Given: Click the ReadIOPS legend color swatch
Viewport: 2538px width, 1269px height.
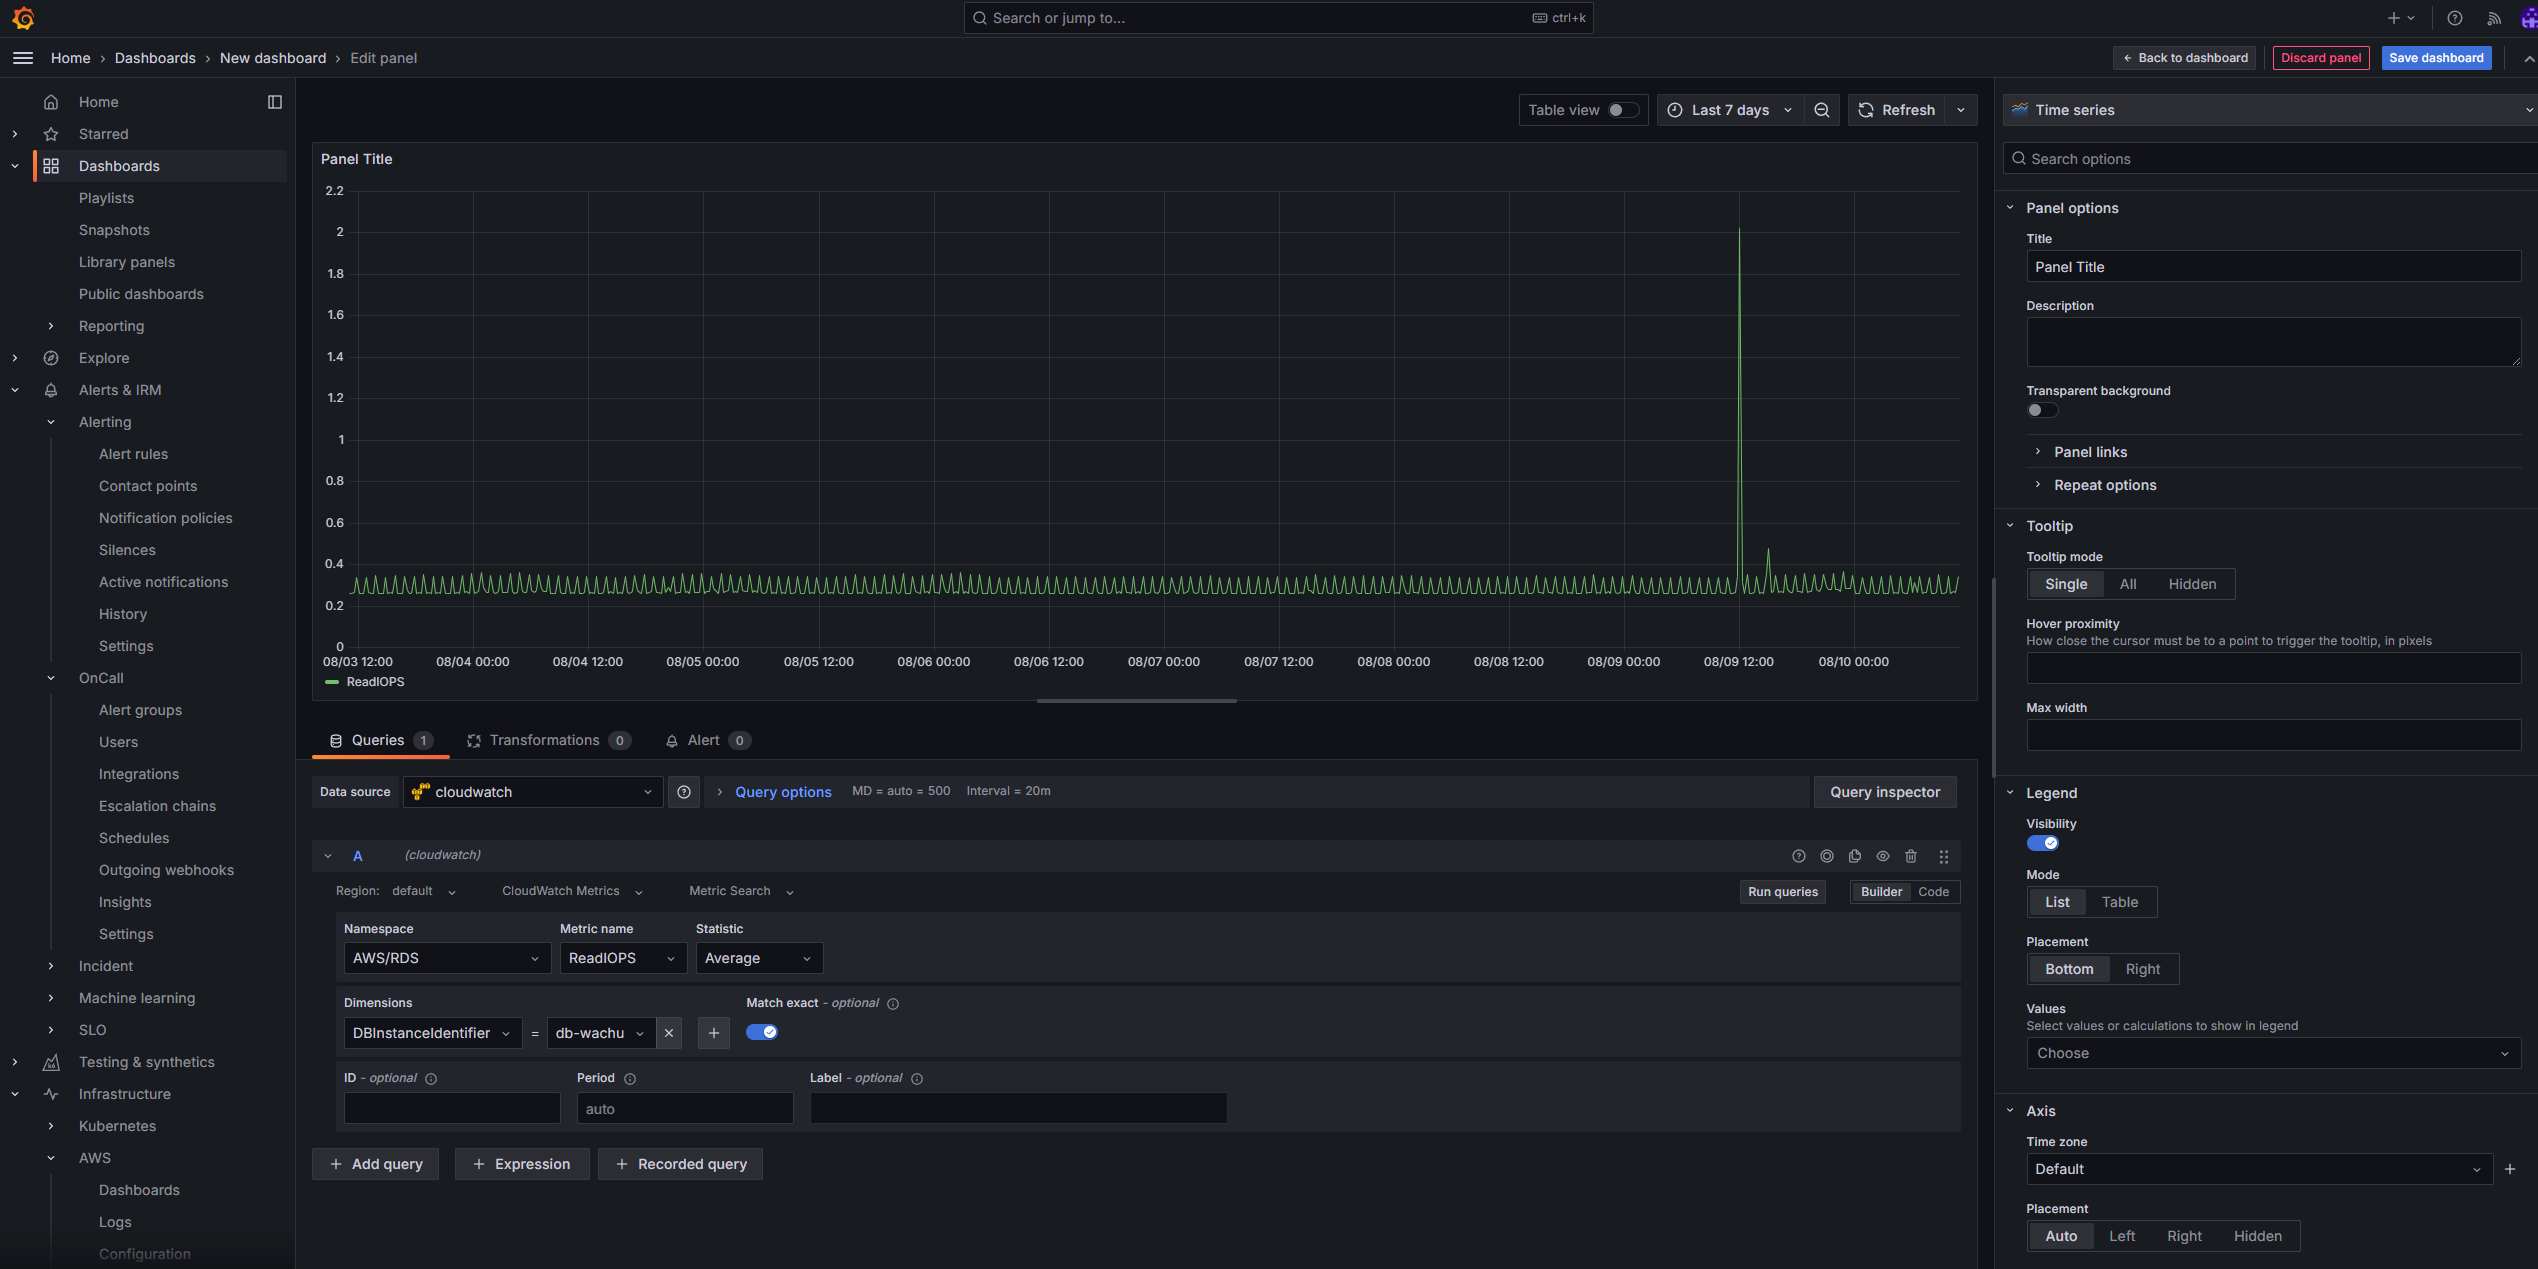Looking at the screenshot, I should 332,682.
